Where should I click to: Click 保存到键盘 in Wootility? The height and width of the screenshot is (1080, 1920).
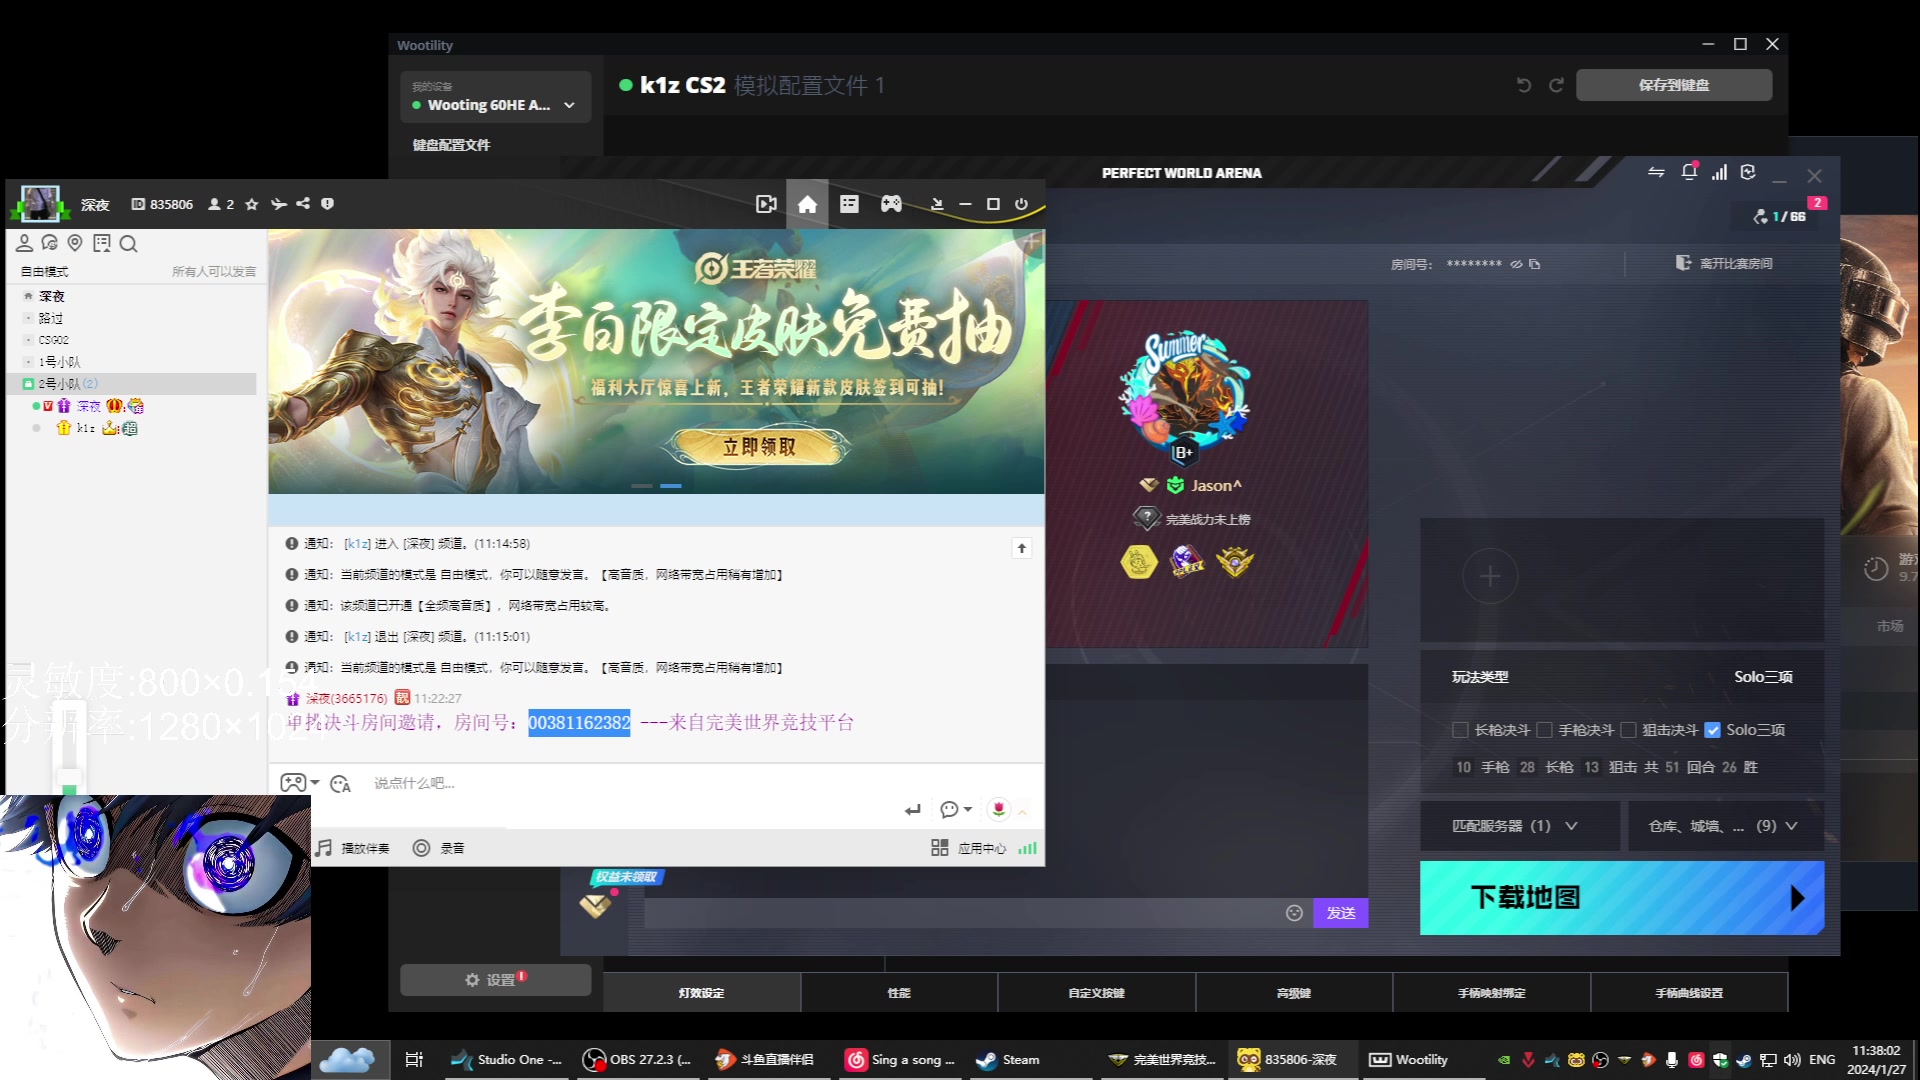point(1674,85)
